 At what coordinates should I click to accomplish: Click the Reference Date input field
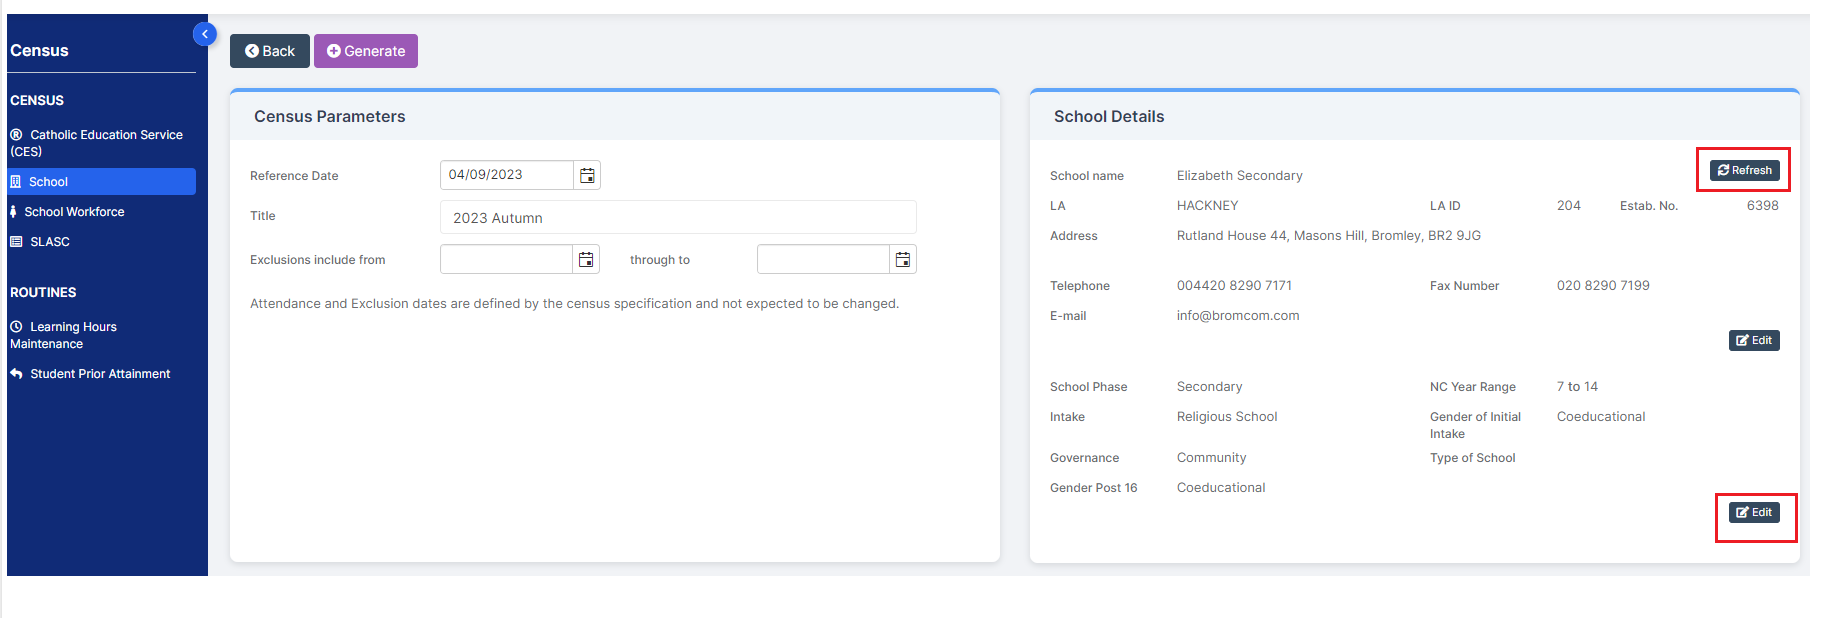pyautogui.click(x=507, y=175)
